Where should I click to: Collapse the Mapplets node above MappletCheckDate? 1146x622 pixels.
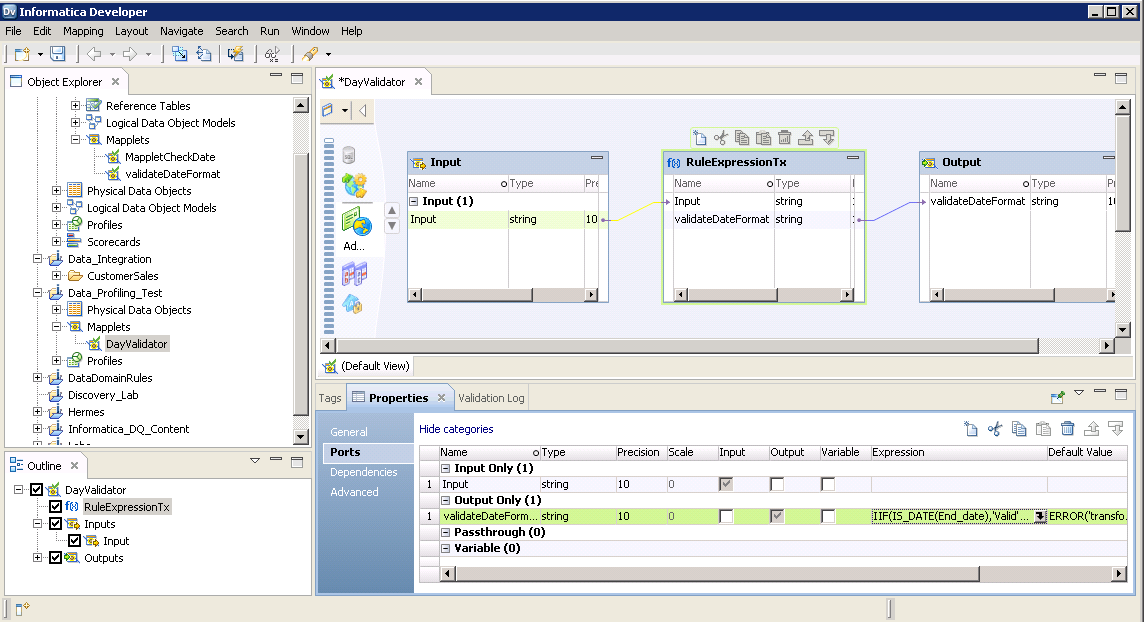tap(75, 139)
